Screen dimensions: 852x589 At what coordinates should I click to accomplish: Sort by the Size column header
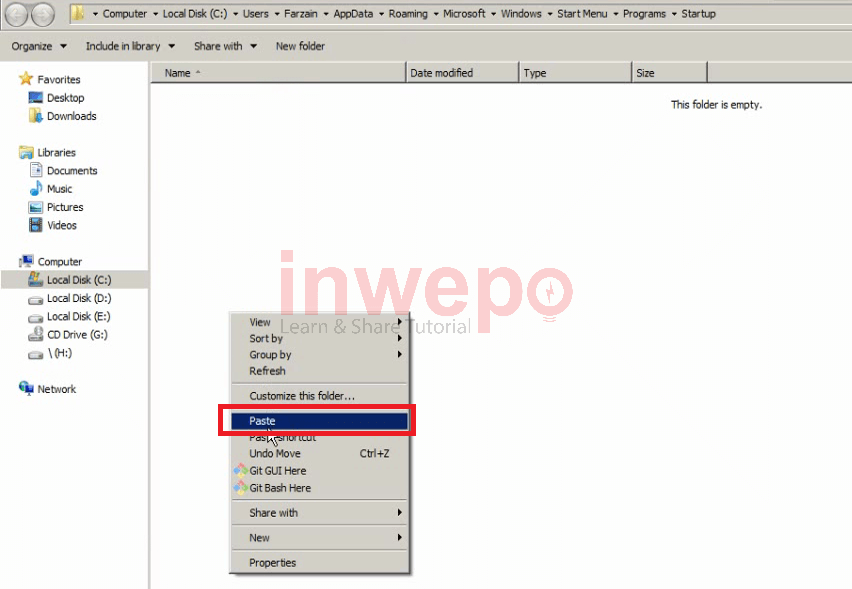pos(669,73)
